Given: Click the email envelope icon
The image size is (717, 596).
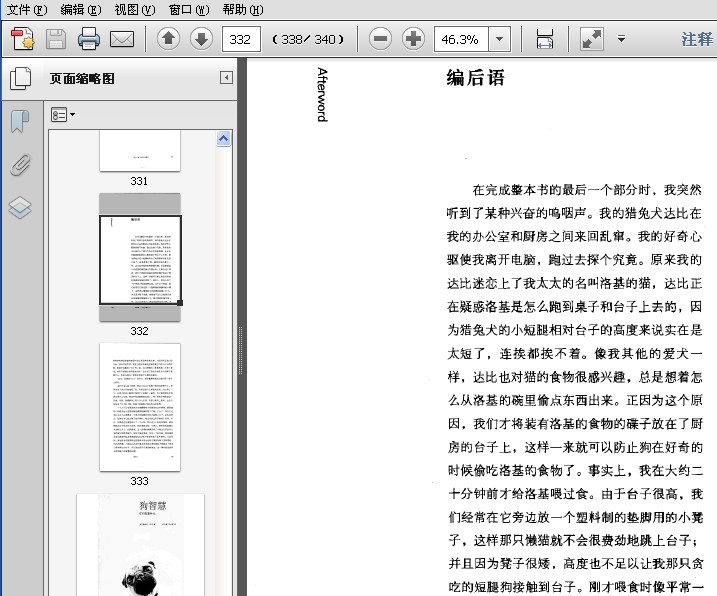Looking at the screenshot, I should pos(122,40).
